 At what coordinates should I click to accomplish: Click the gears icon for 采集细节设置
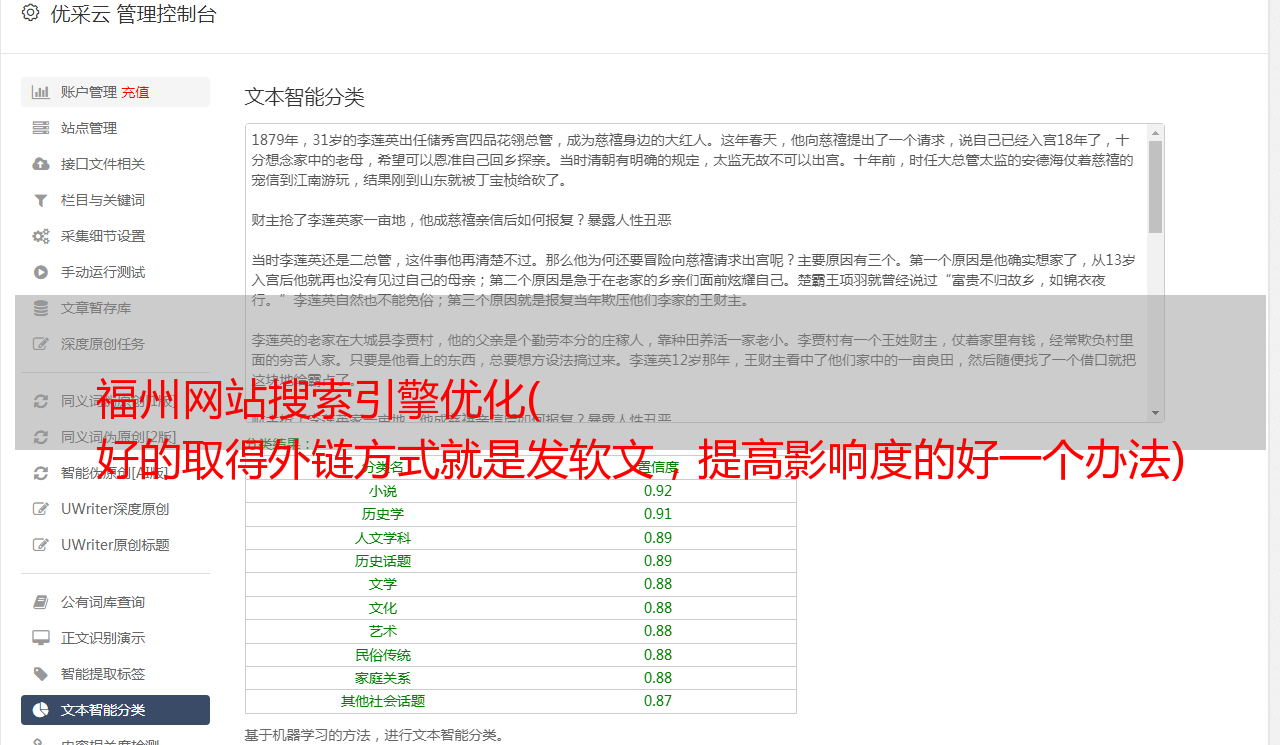(41, 236)
